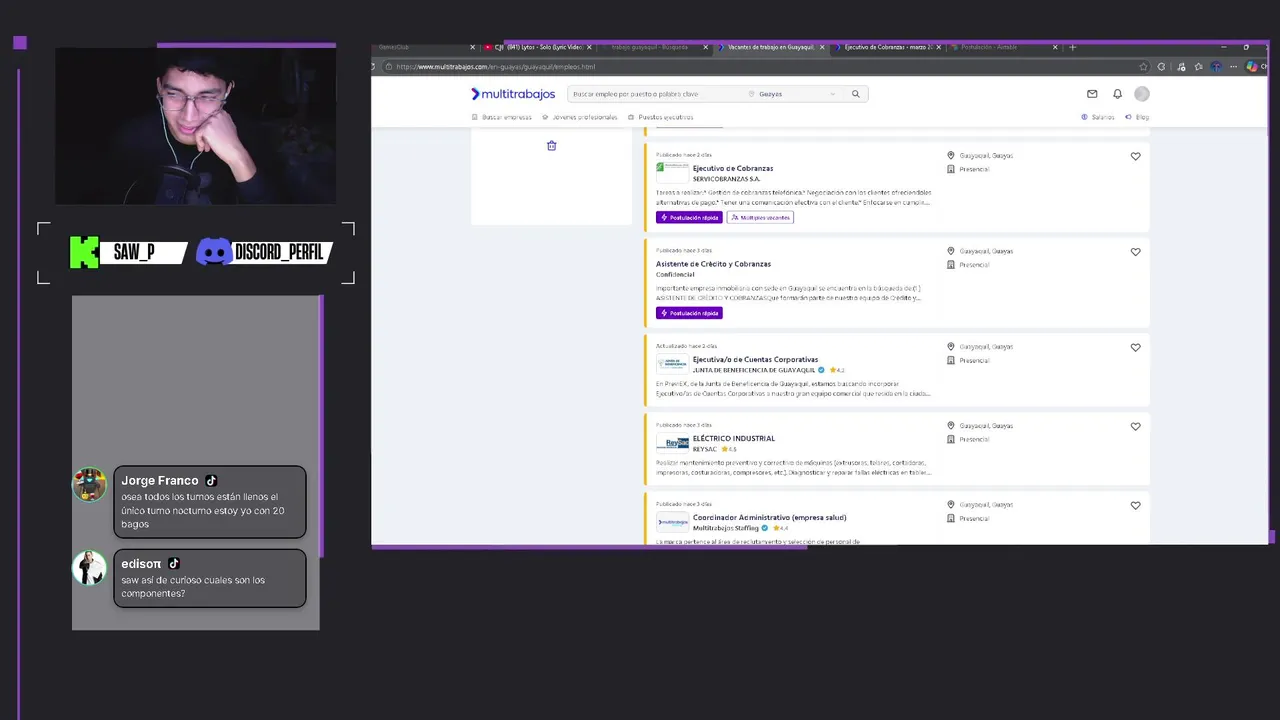Click JUNTA DE BENEFICENCIA DE GUAYAQUIL company name
Screen dimensions: 1280x720
coord(754,370)
